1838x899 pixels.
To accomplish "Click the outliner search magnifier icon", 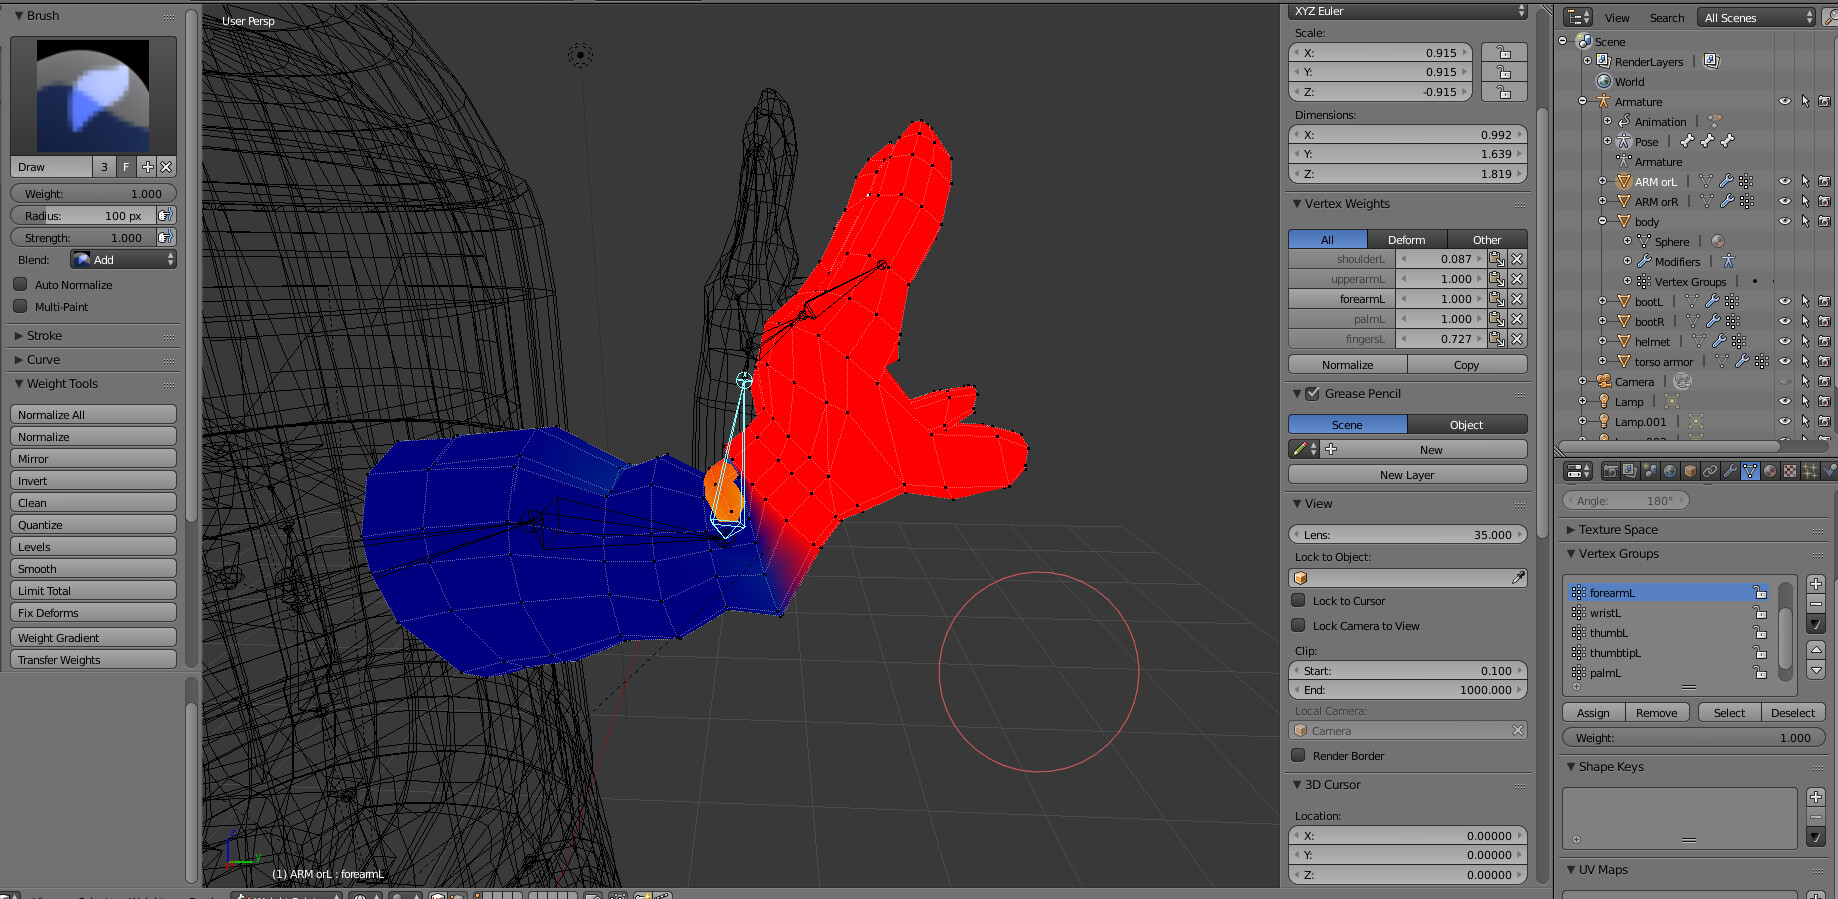I will [1830, 17].
